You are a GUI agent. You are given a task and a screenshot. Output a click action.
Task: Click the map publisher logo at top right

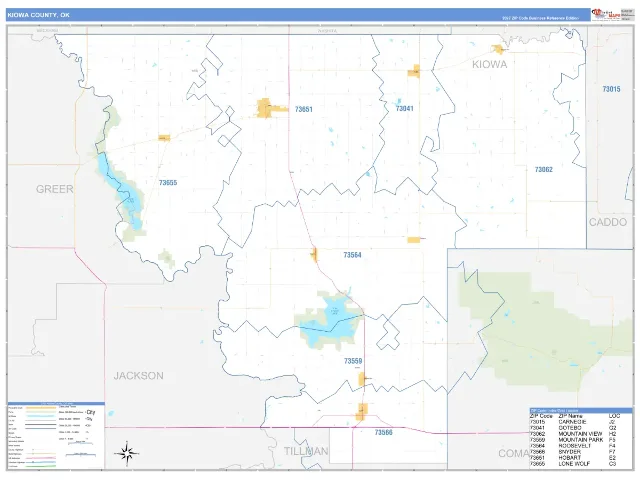606,15
